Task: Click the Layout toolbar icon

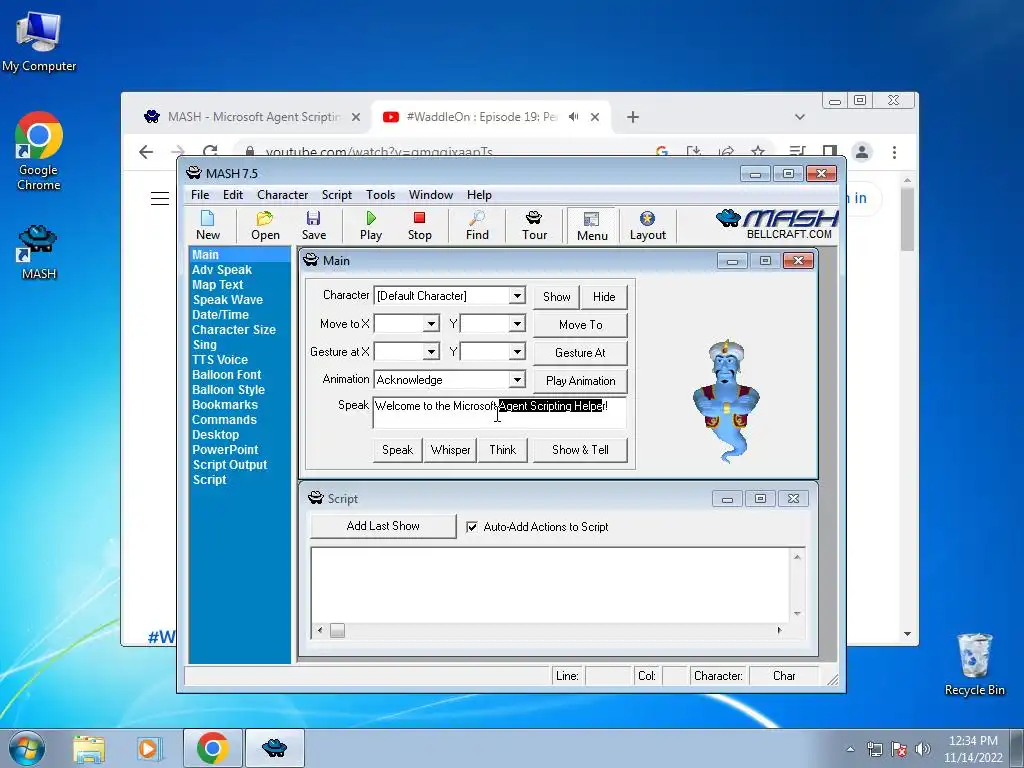Action: click(x=647, y=225)
